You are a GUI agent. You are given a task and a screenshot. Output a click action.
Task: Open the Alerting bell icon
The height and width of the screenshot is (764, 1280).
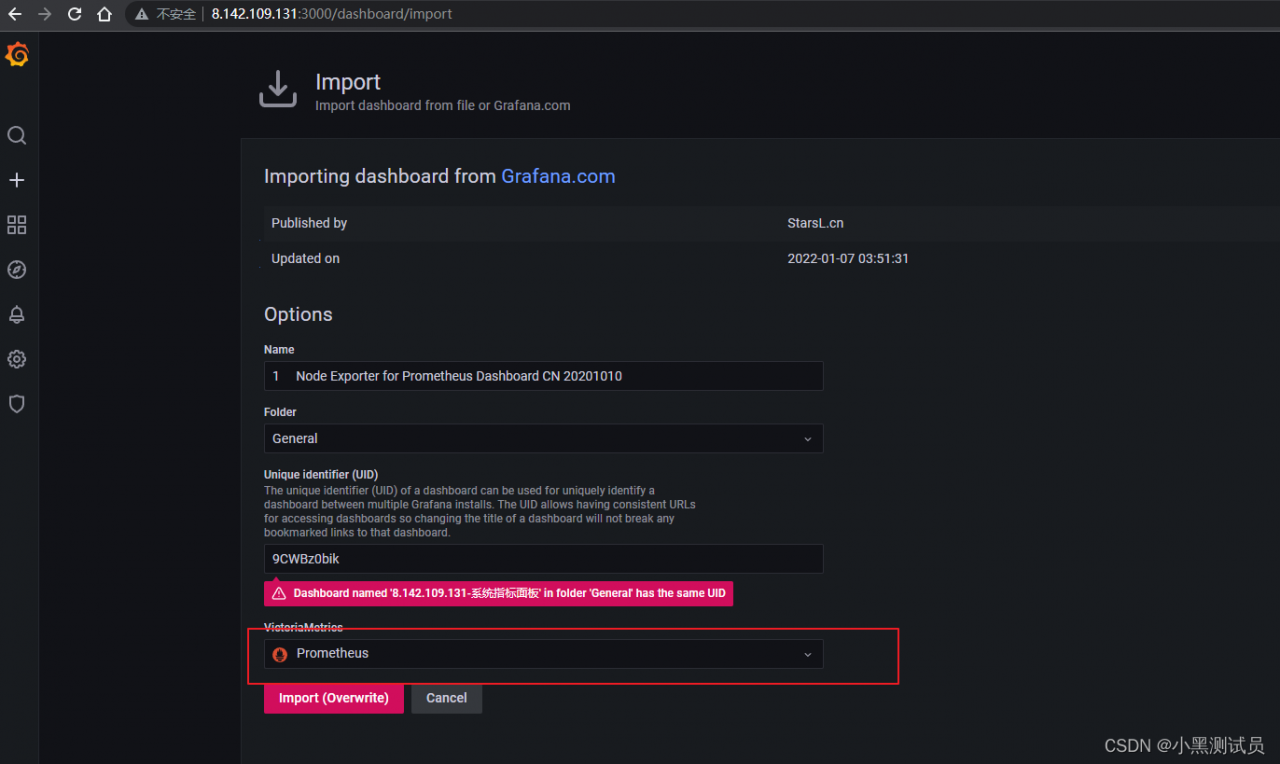(x=17, y=314)
